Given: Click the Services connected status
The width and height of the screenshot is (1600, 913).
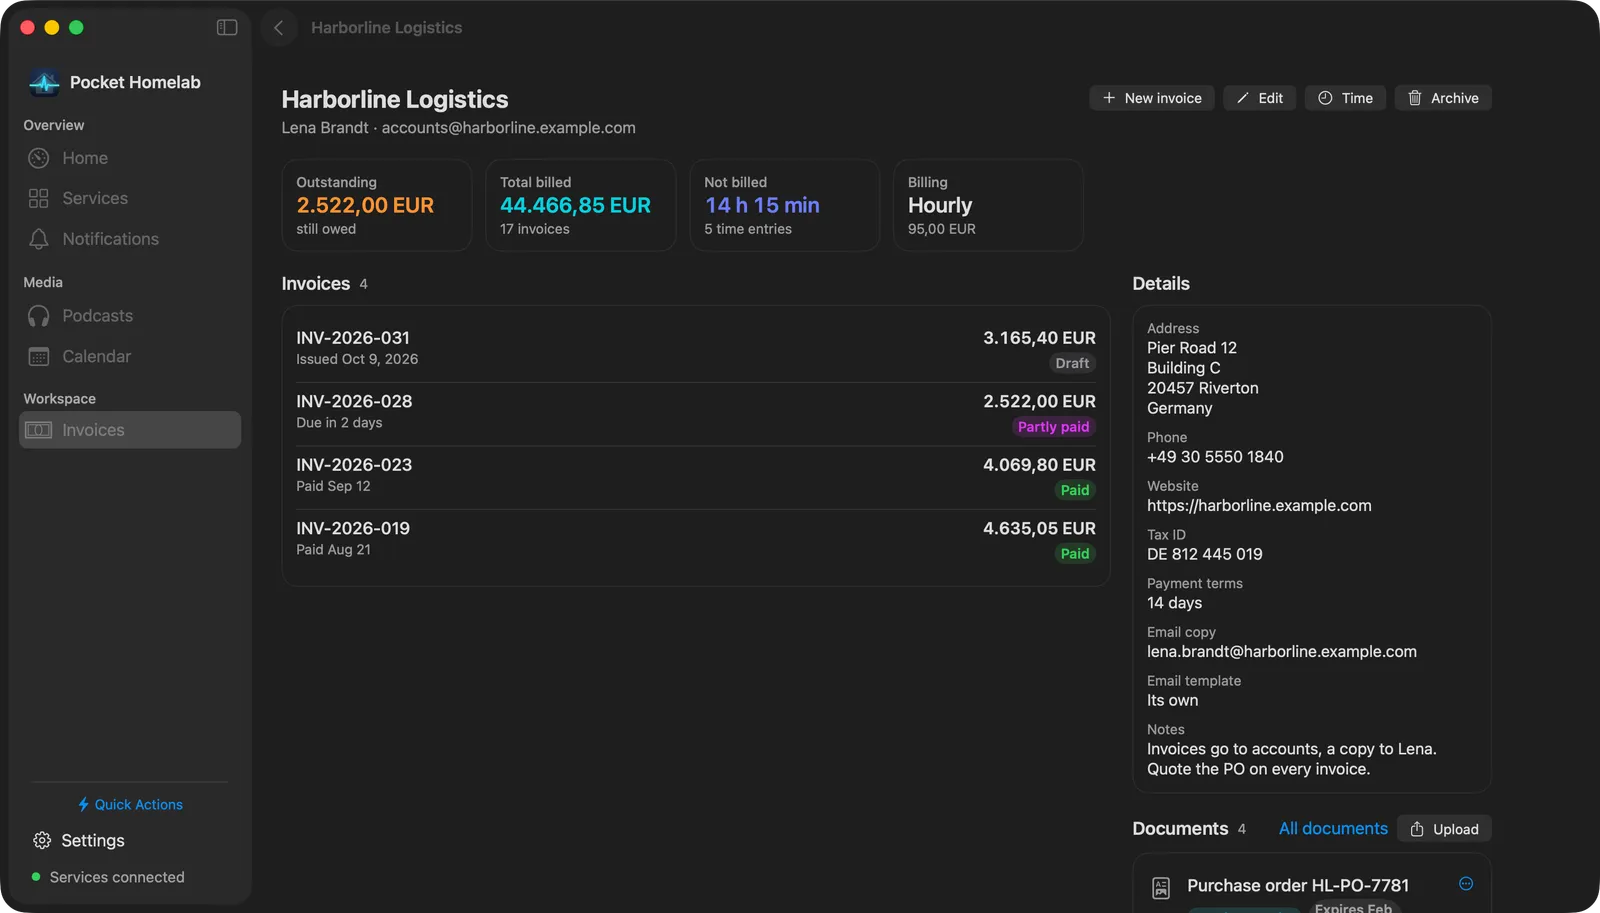Looking at the screenshot, I should [x=108, y=877].
